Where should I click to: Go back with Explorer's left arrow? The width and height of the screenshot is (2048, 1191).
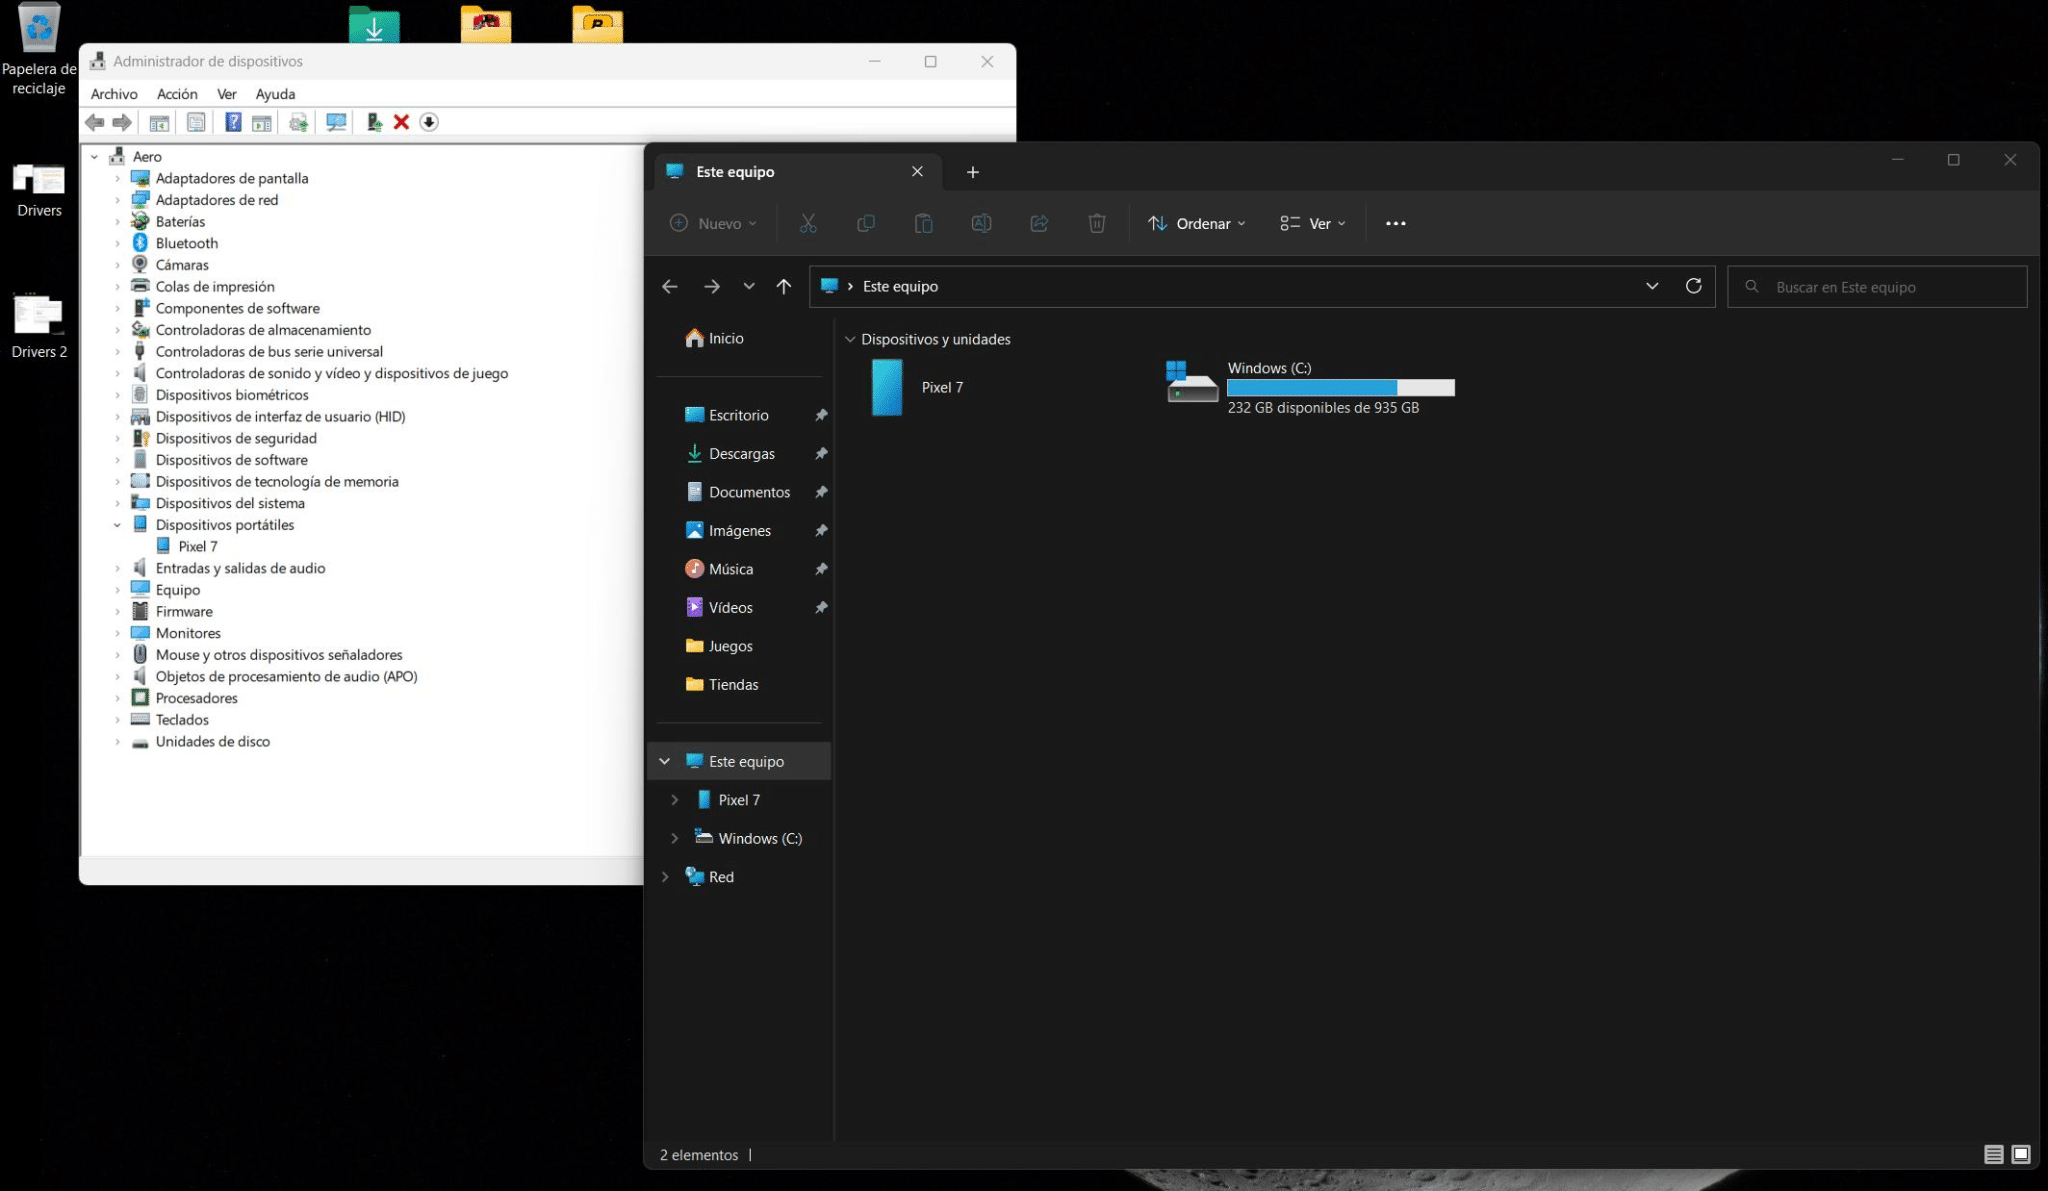tap(670, 287)
